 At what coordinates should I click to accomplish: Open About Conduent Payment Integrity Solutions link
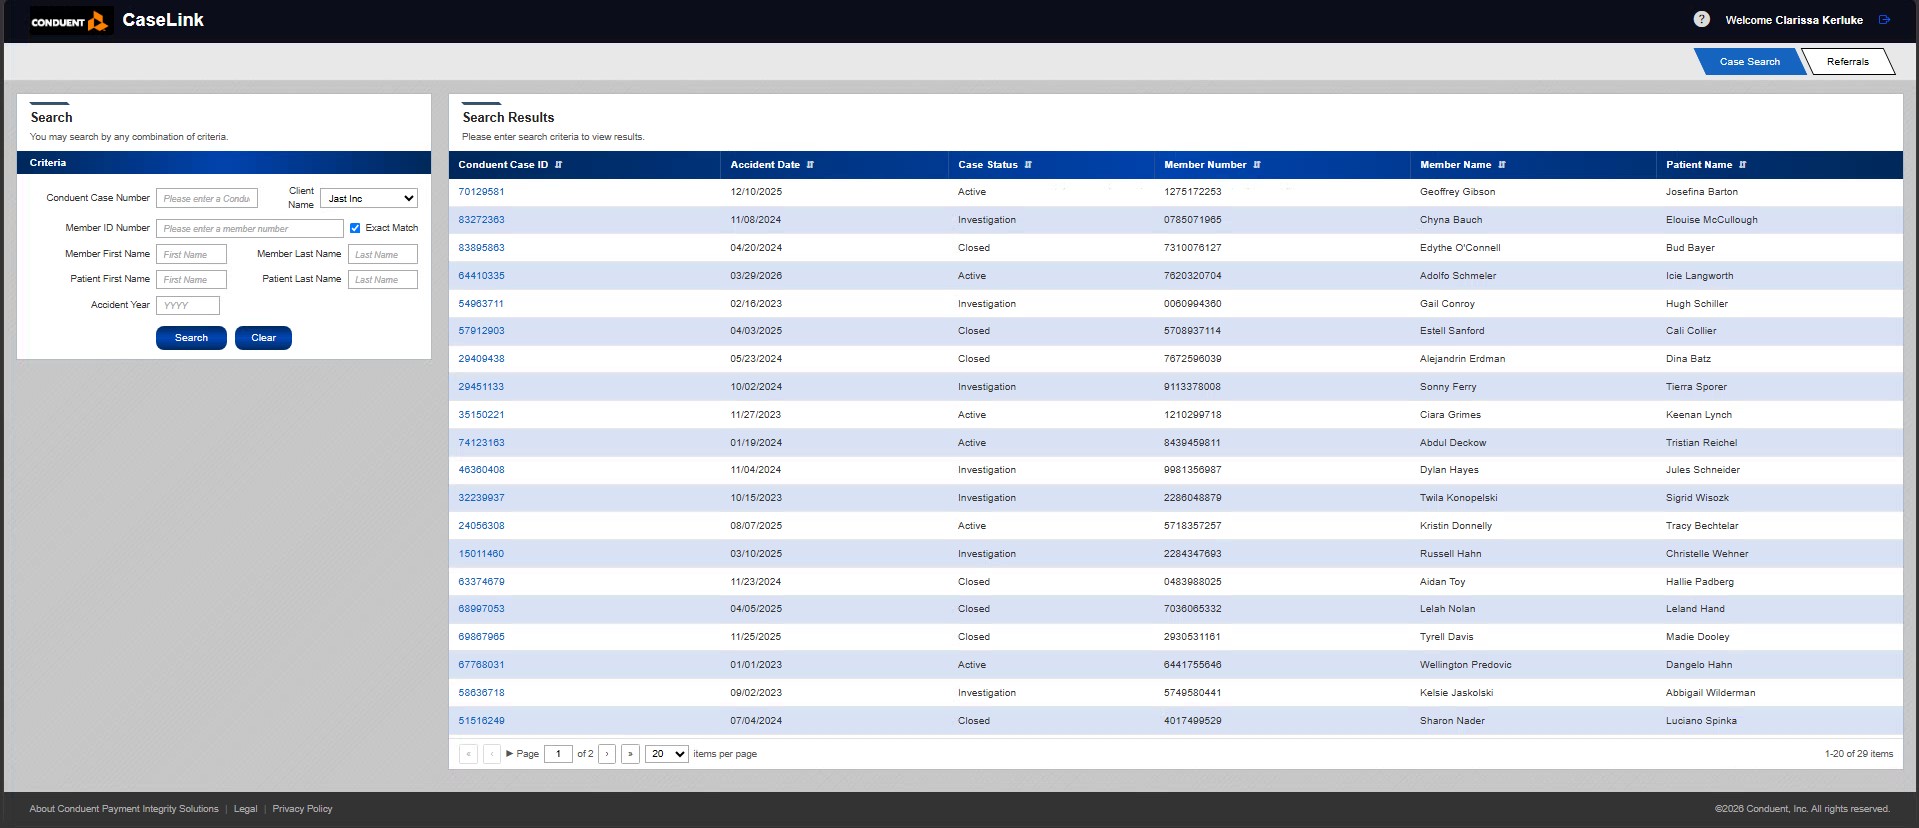pyautogui.click(x=124, y=809)
